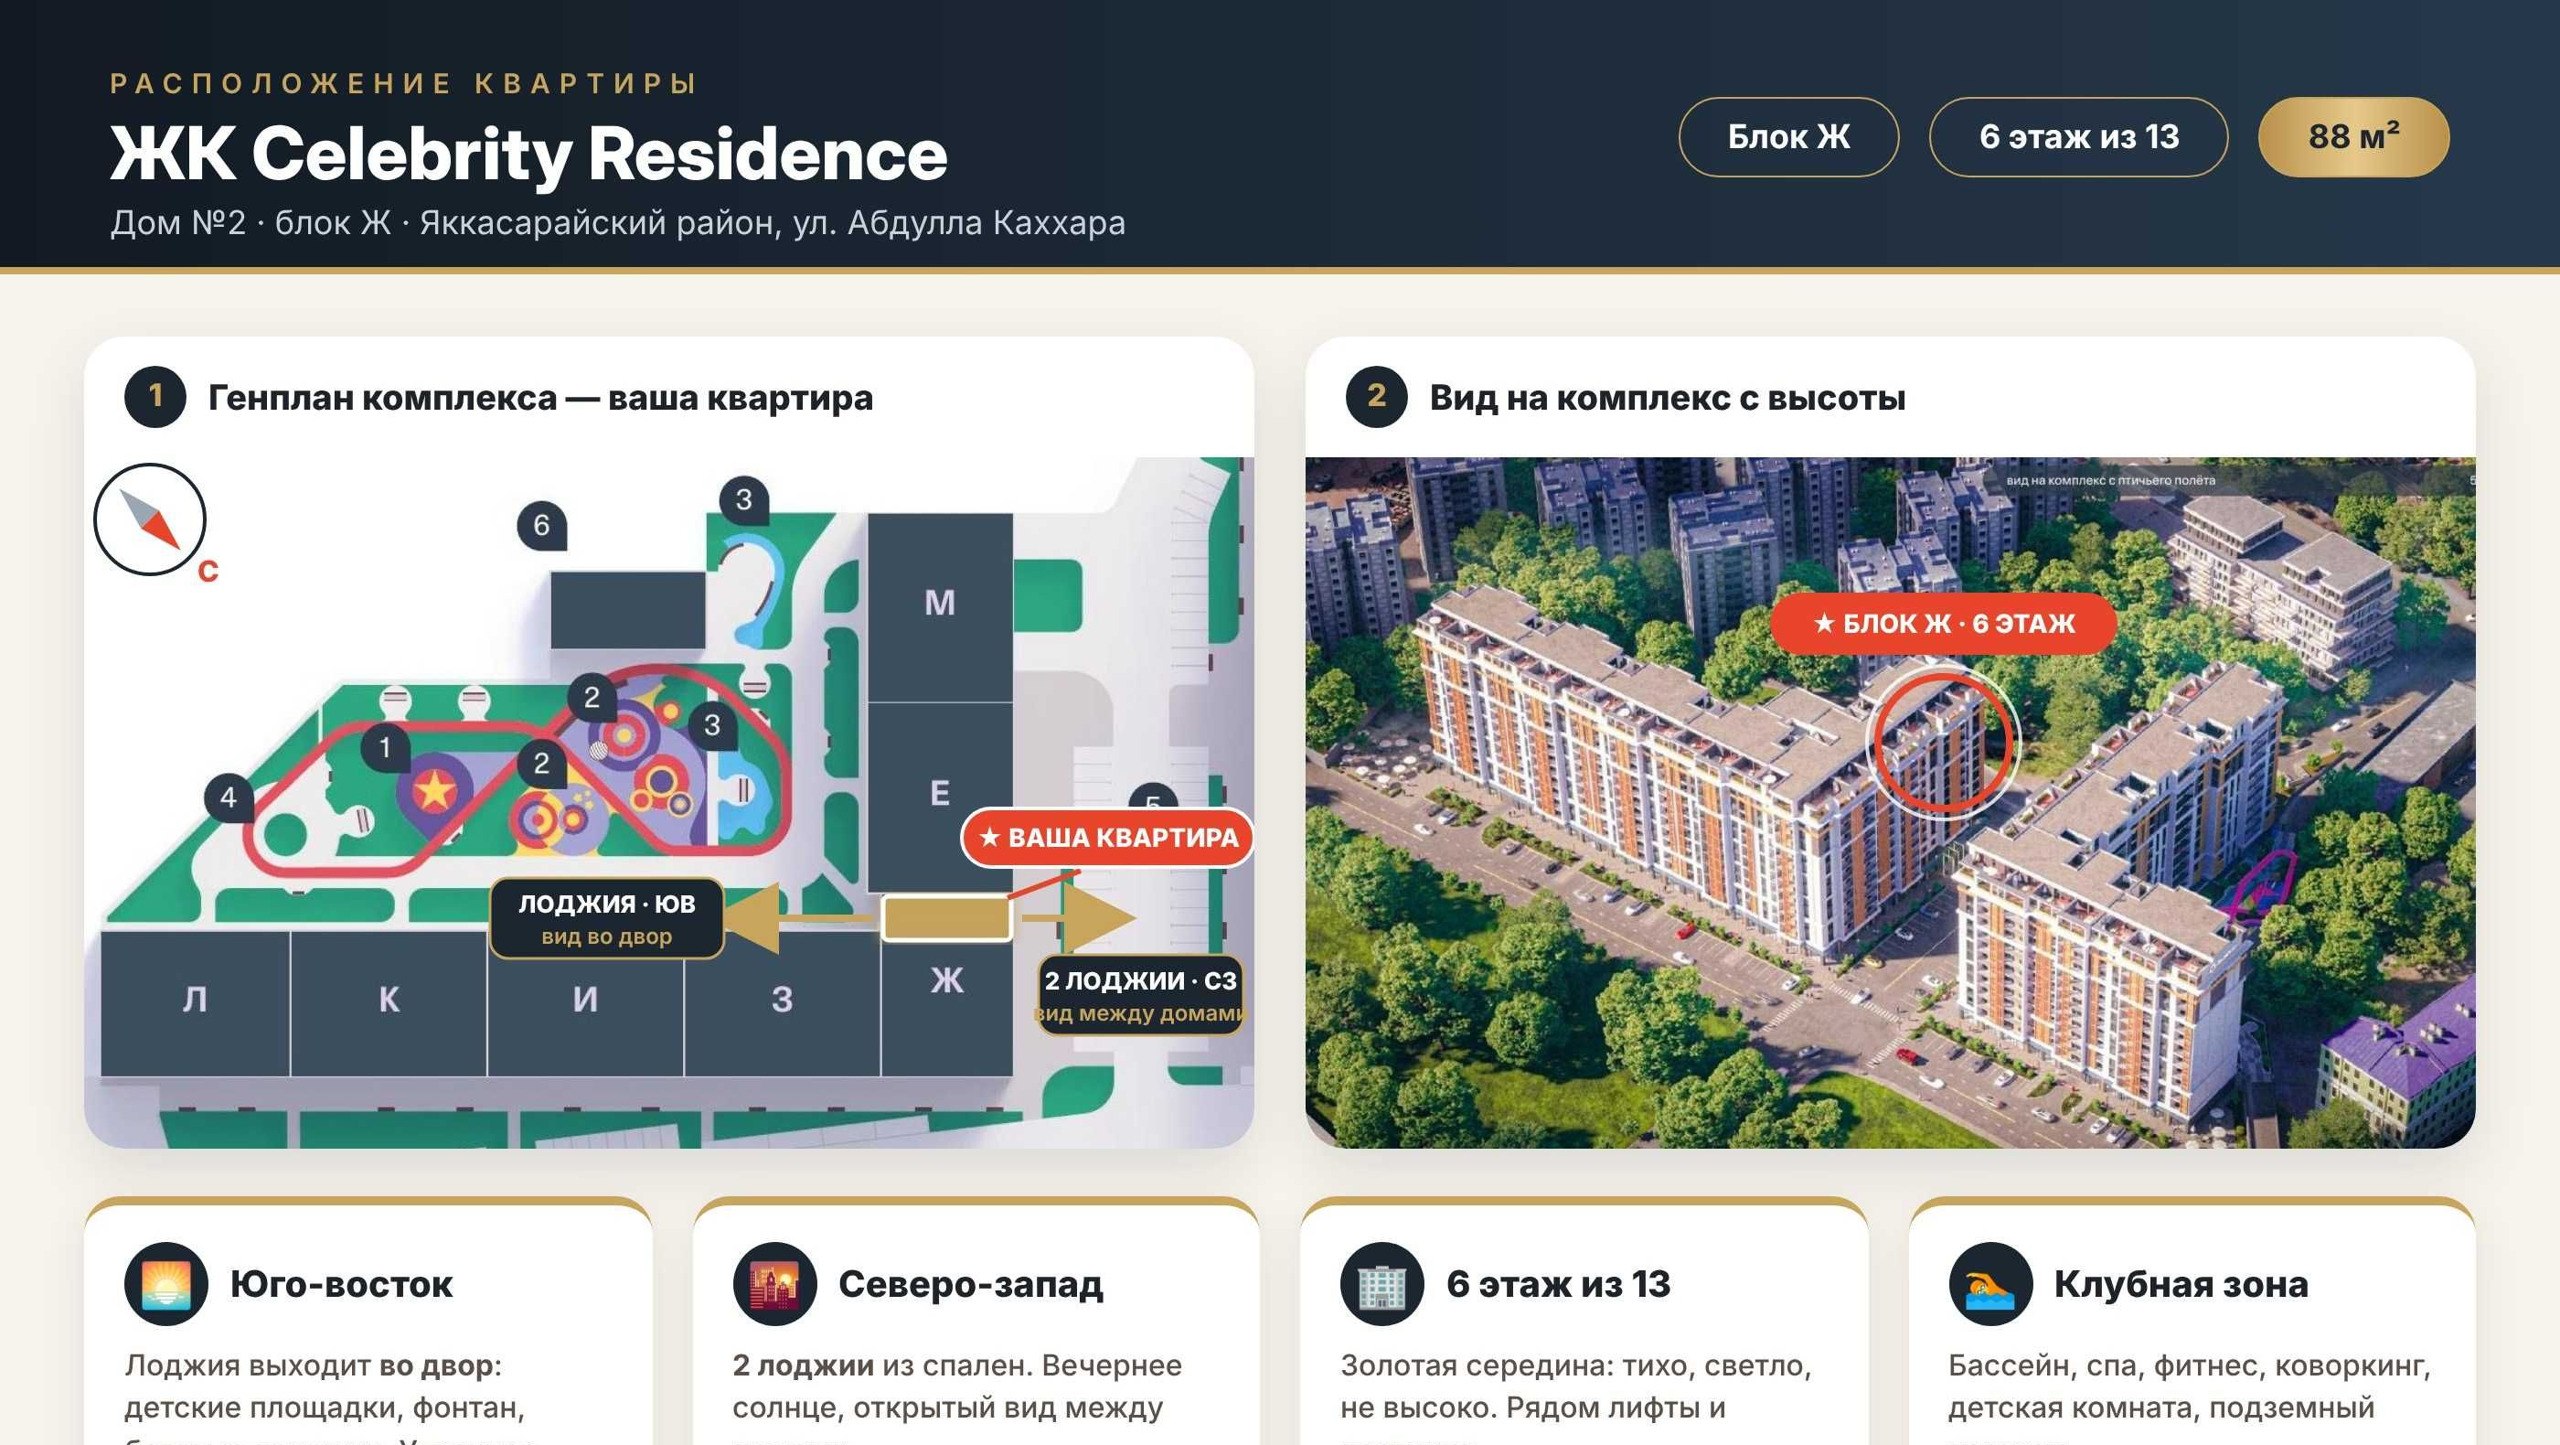Click the swimmer icon beside Клубная зона
This screenshot has width=2560, height=1445.
pyautogui.click(x=1990, y=1284)
